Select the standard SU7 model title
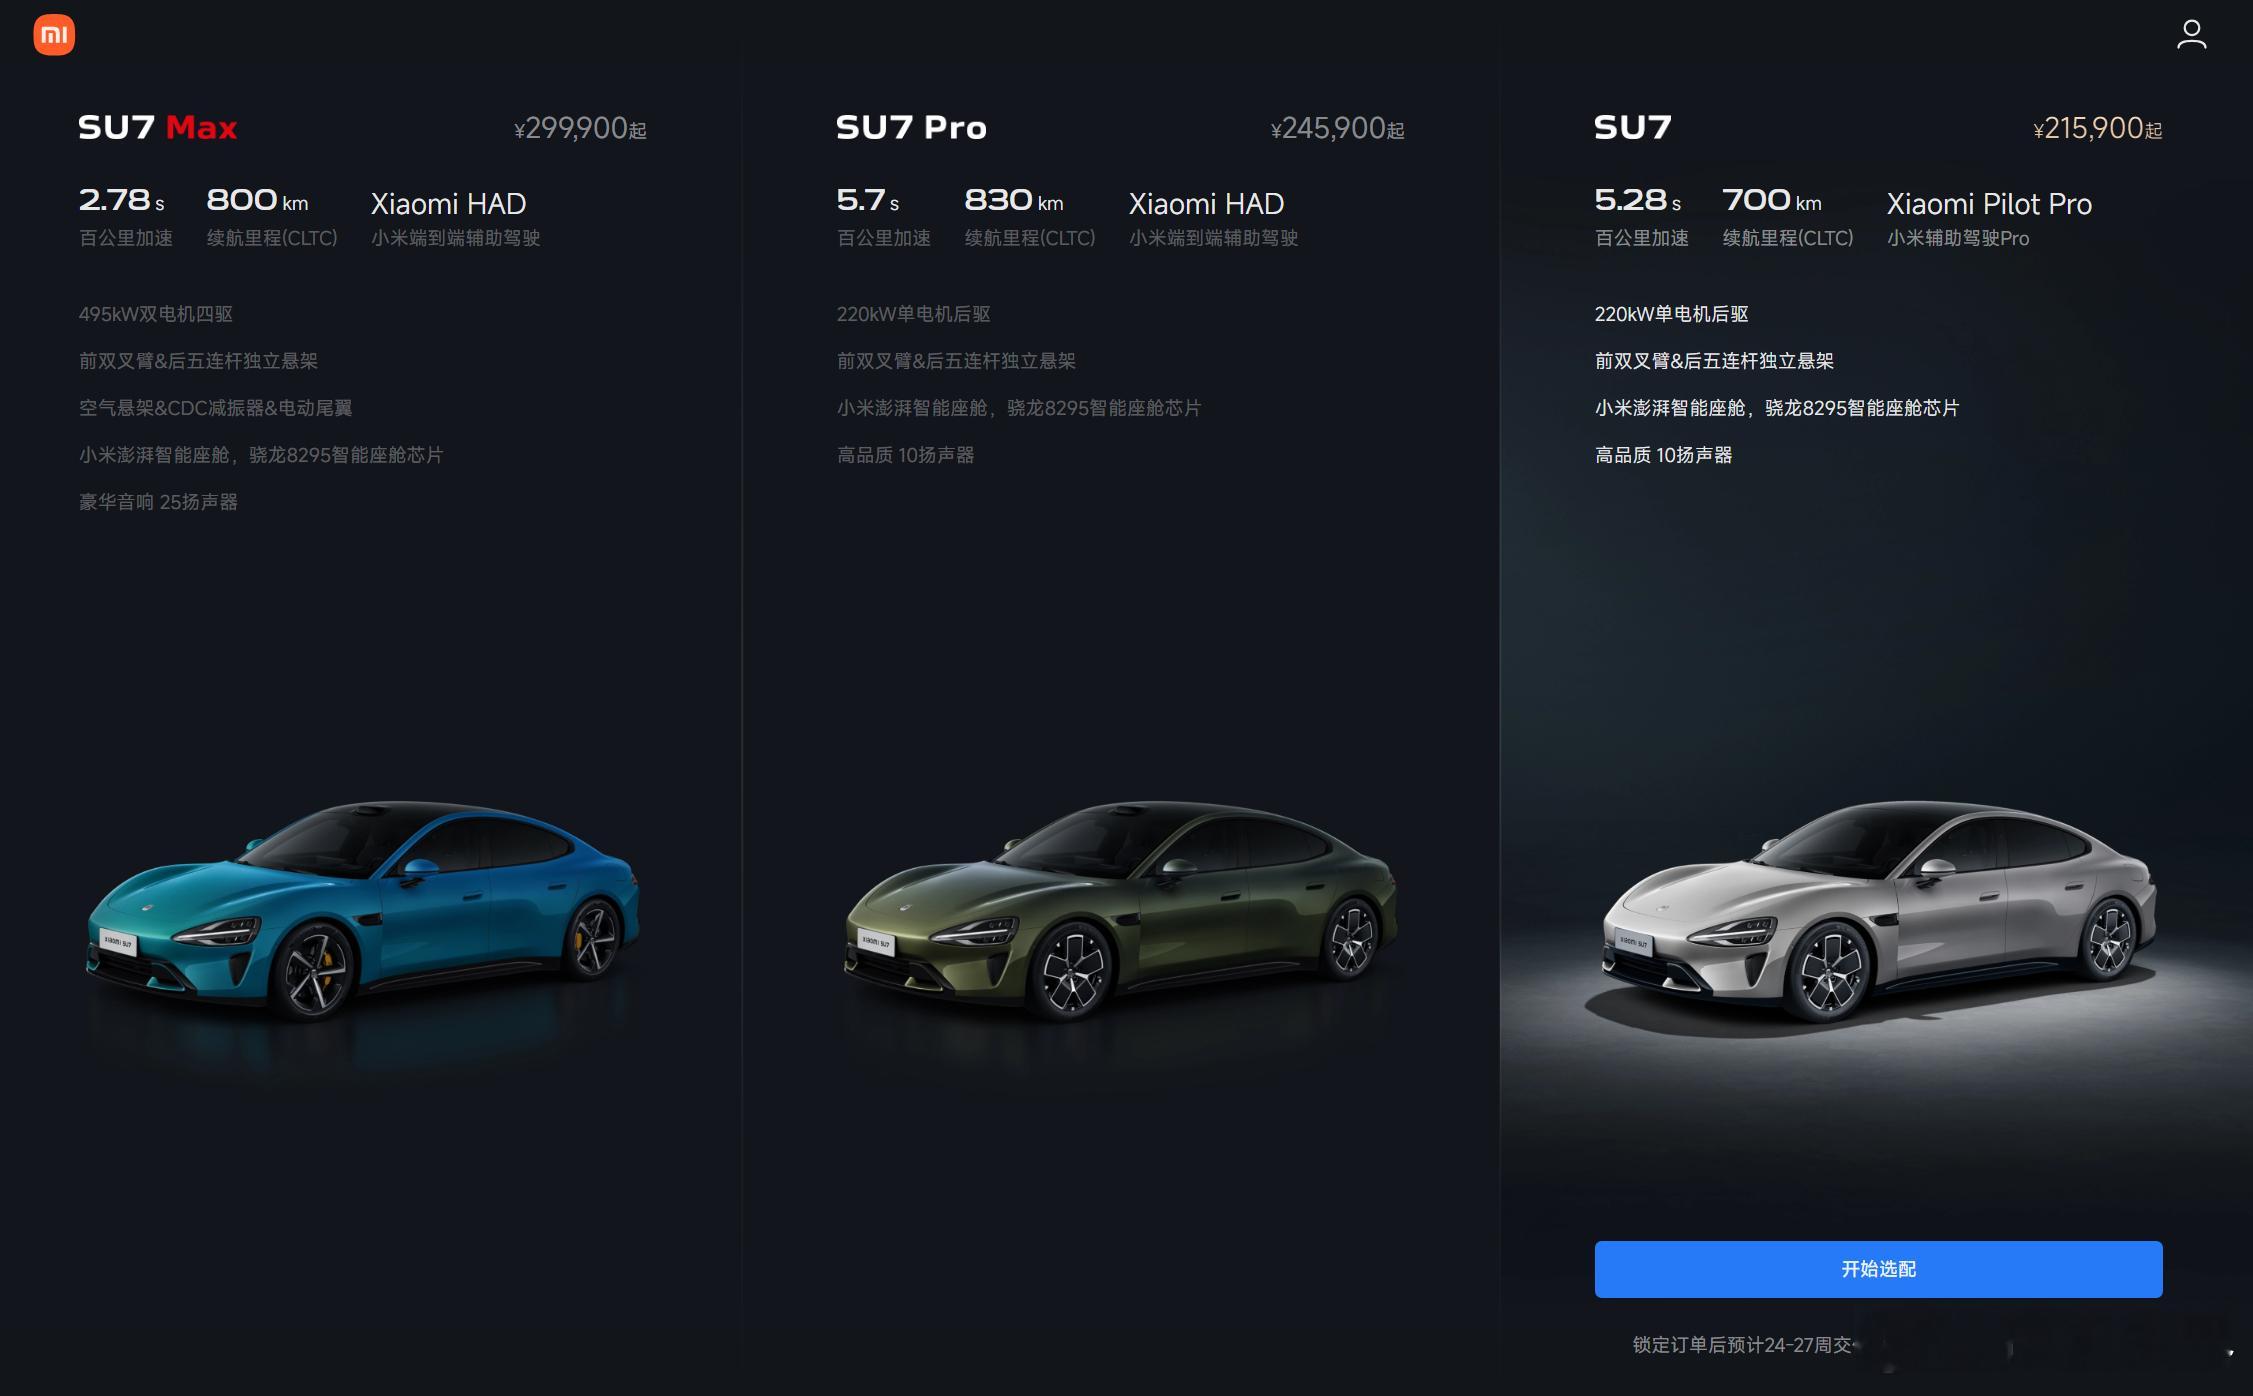Screen dimensions: 2253x1396 pyautogui.click(x=1632, y=127)
